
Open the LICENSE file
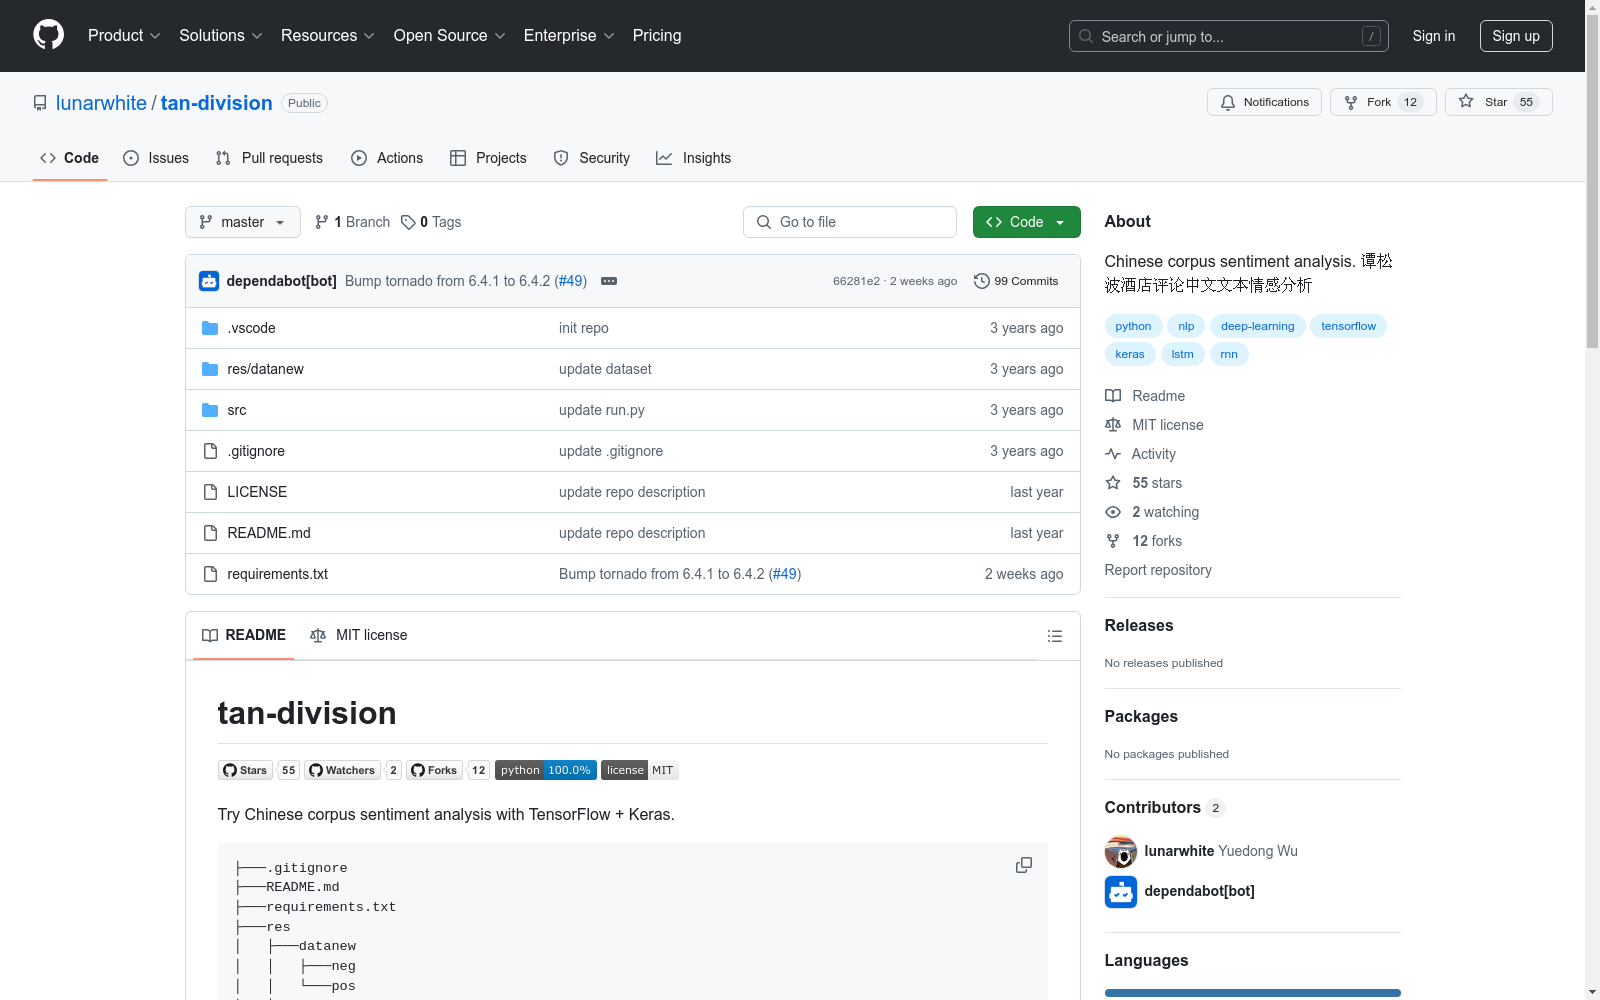point(257,492)
